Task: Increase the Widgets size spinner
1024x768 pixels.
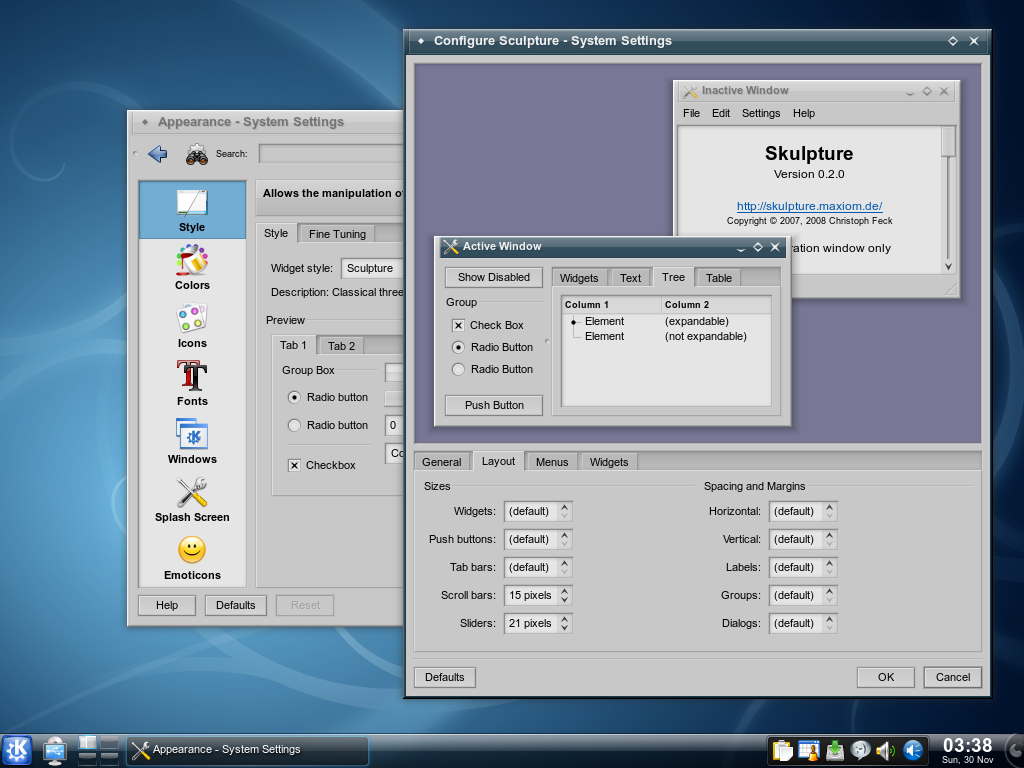Action: pyautogui.click(x=565, y=507)
